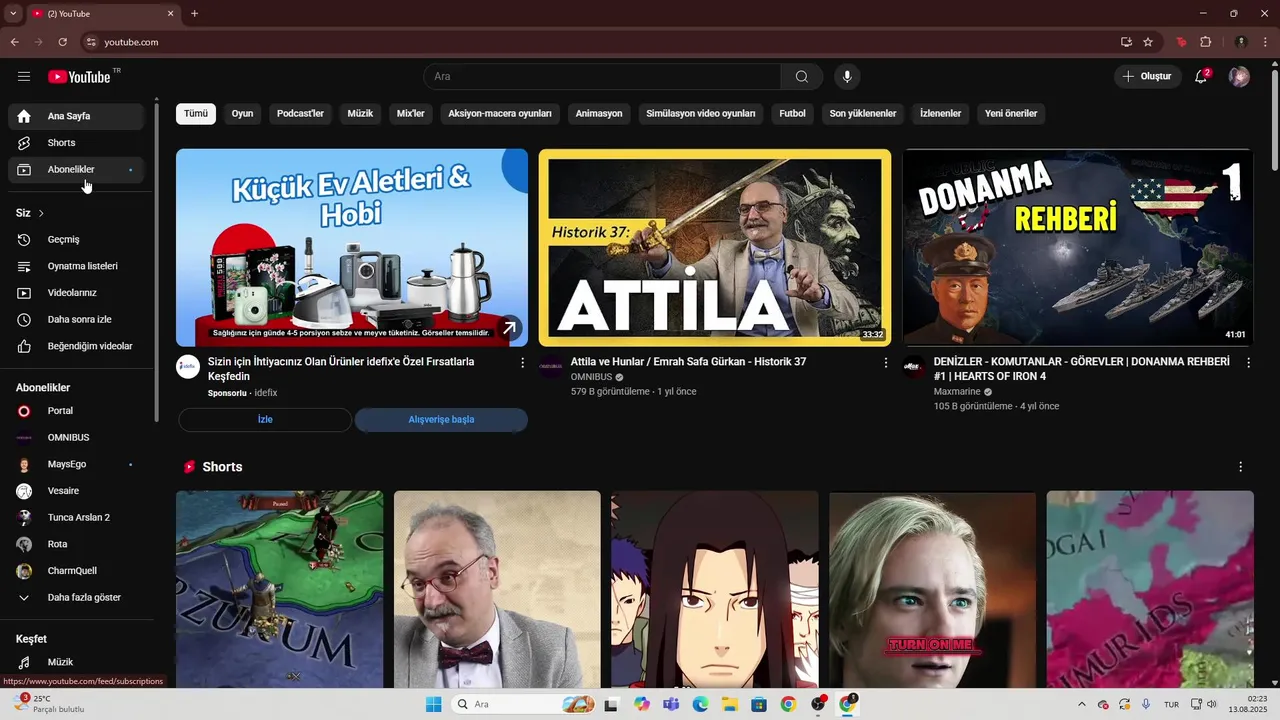Viewport: 1280px width, 720px height.
Task: Open the notifications bell
Action: tap(1201, 77)
